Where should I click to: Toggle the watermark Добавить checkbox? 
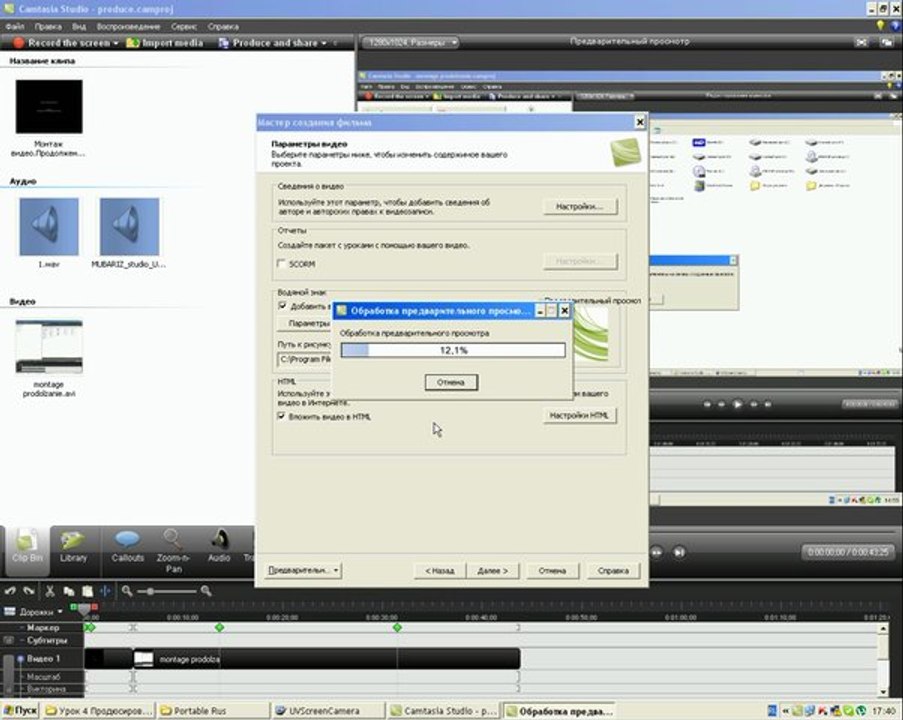(x=282, y=306)
